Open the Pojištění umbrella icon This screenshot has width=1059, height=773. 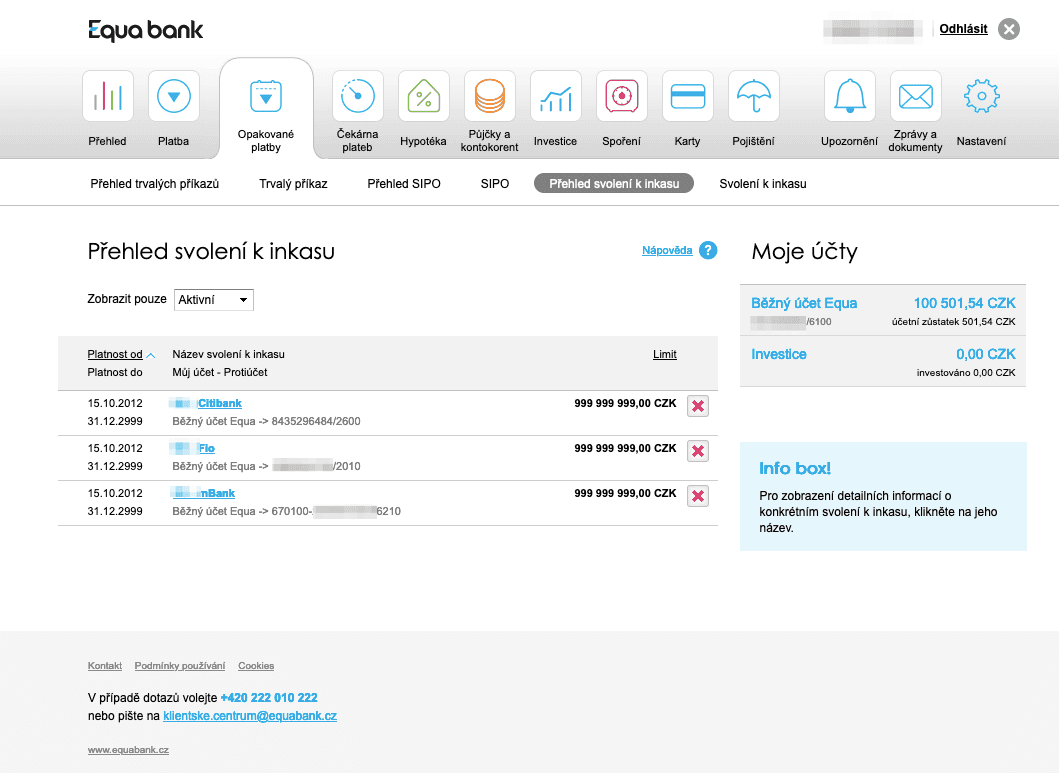click(754, 96)
